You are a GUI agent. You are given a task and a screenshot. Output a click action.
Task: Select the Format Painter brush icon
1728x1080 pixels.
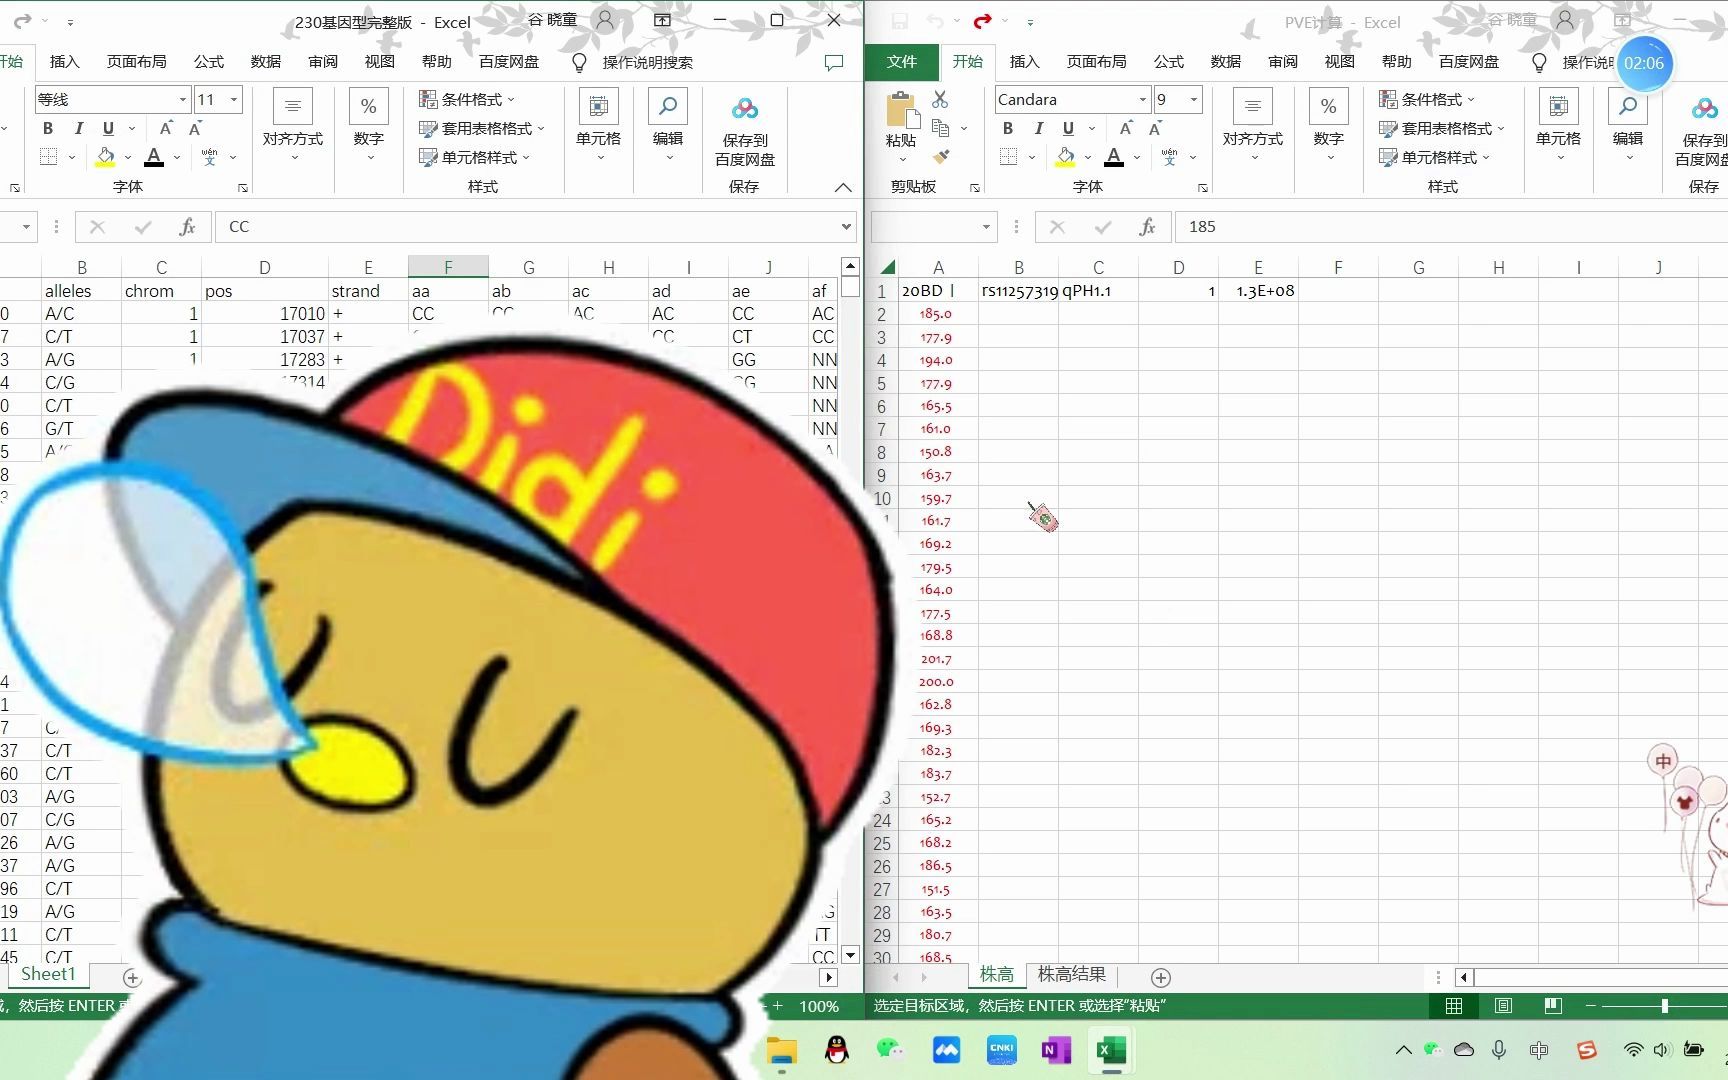click(941, 158)
